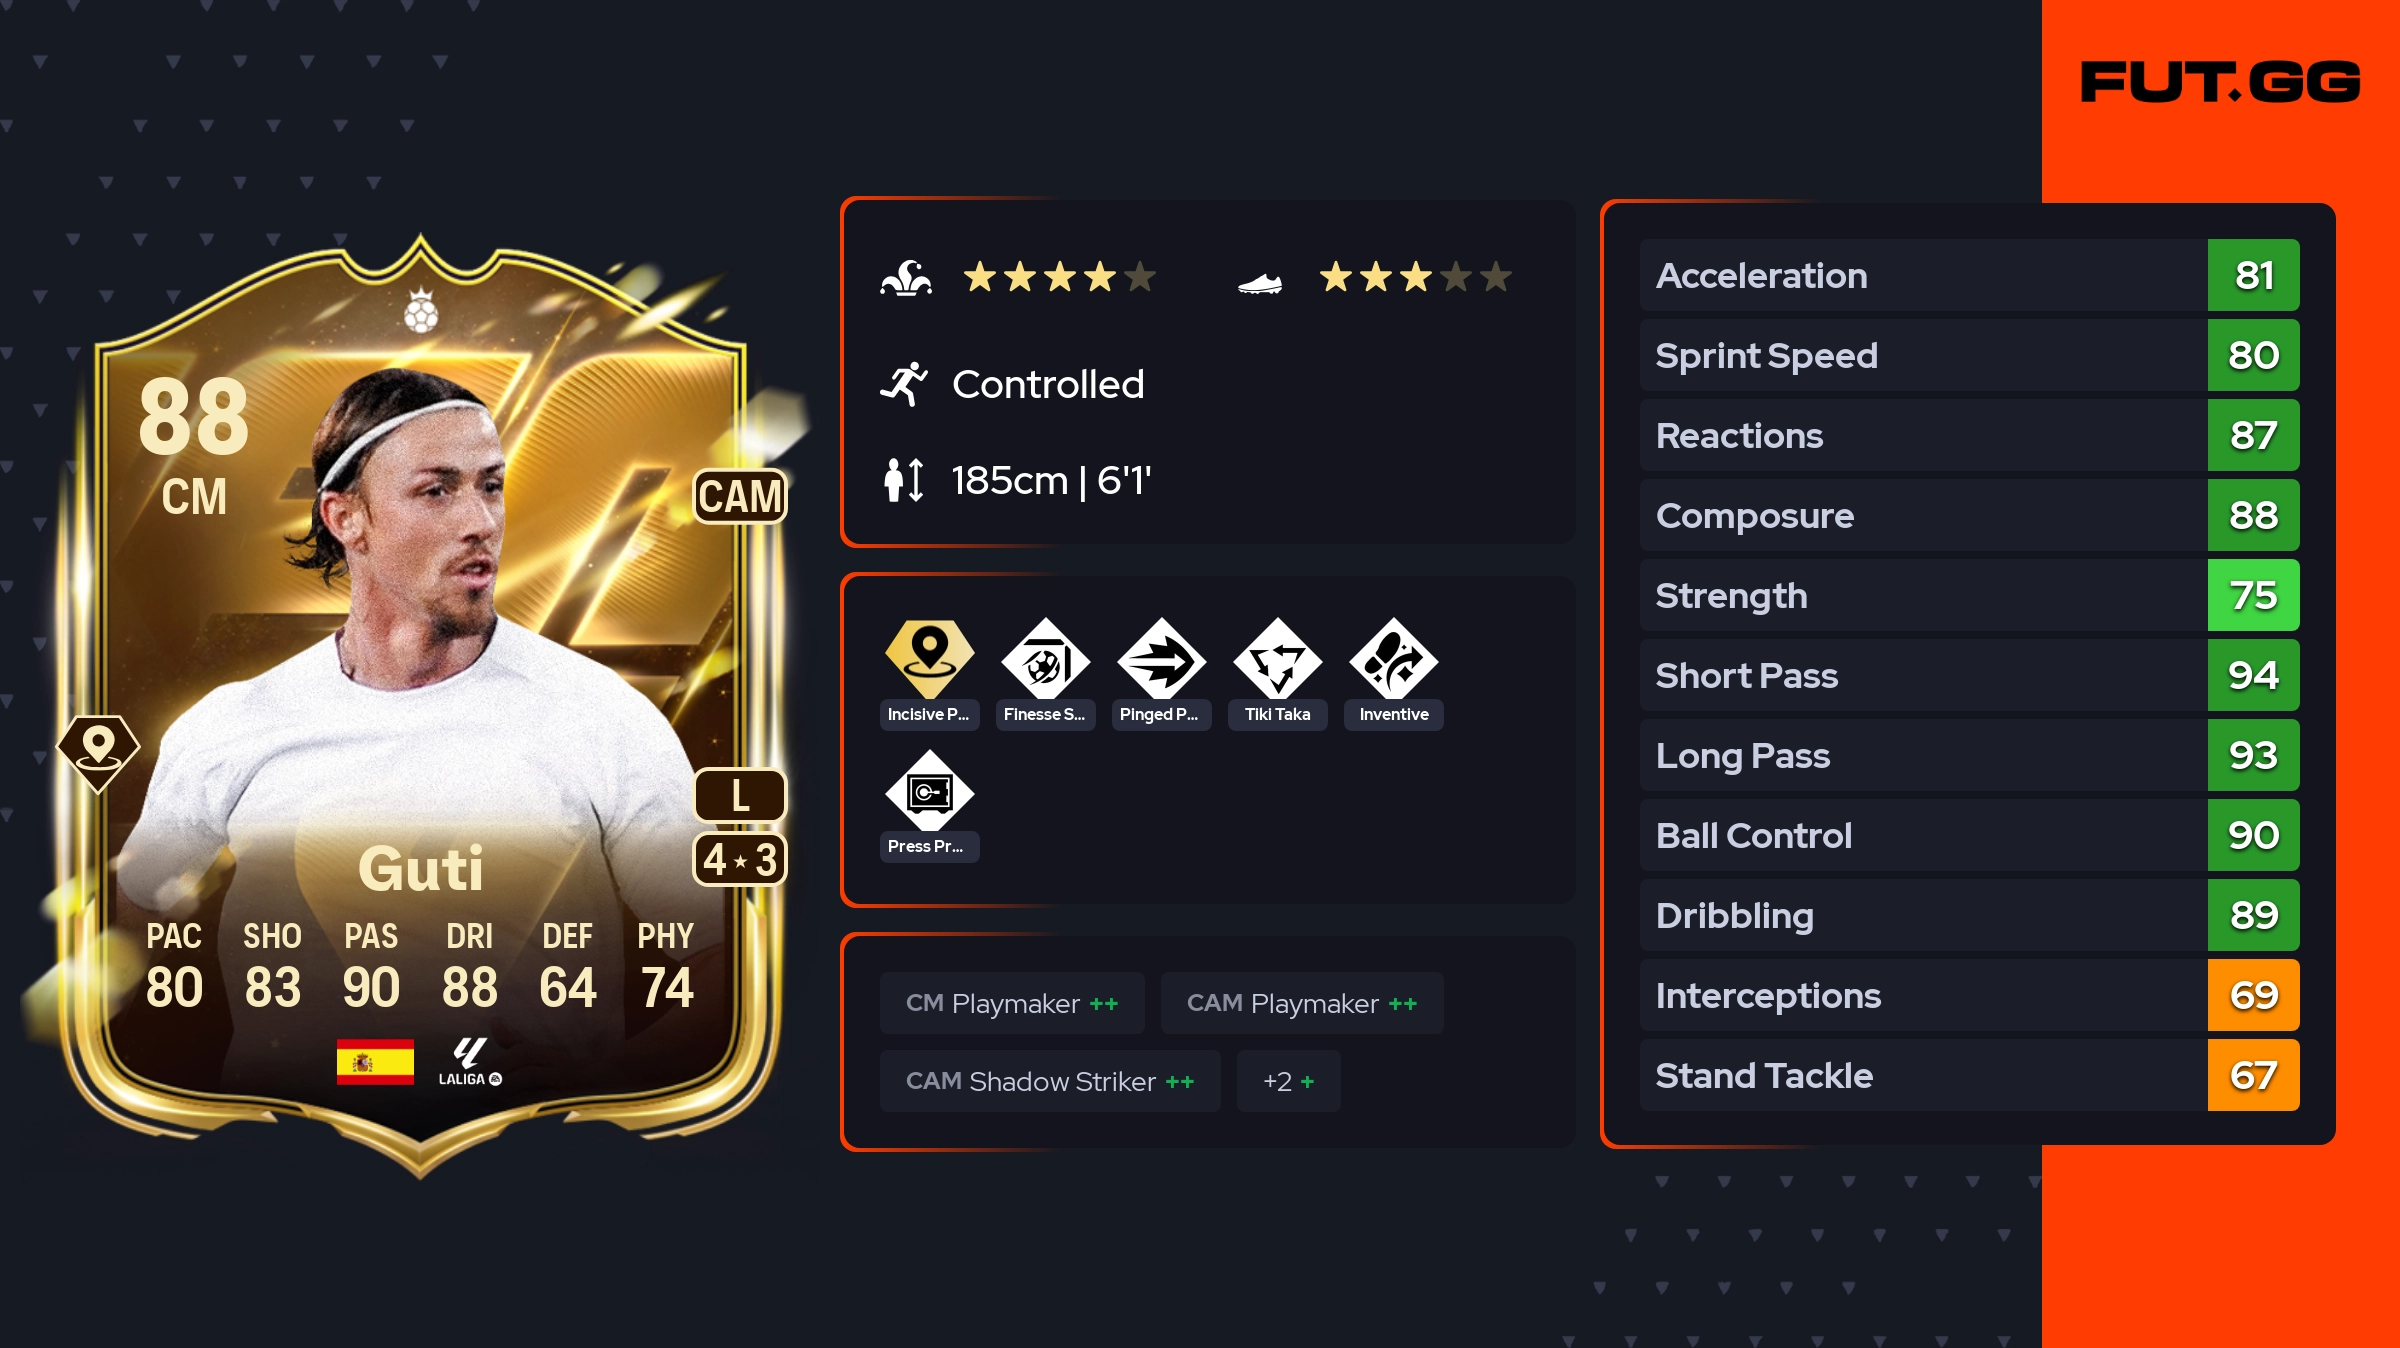Select the CAM Playmaker ++ role chip
This screenshot has width=2400, height=1348.
(1302, 1003)
